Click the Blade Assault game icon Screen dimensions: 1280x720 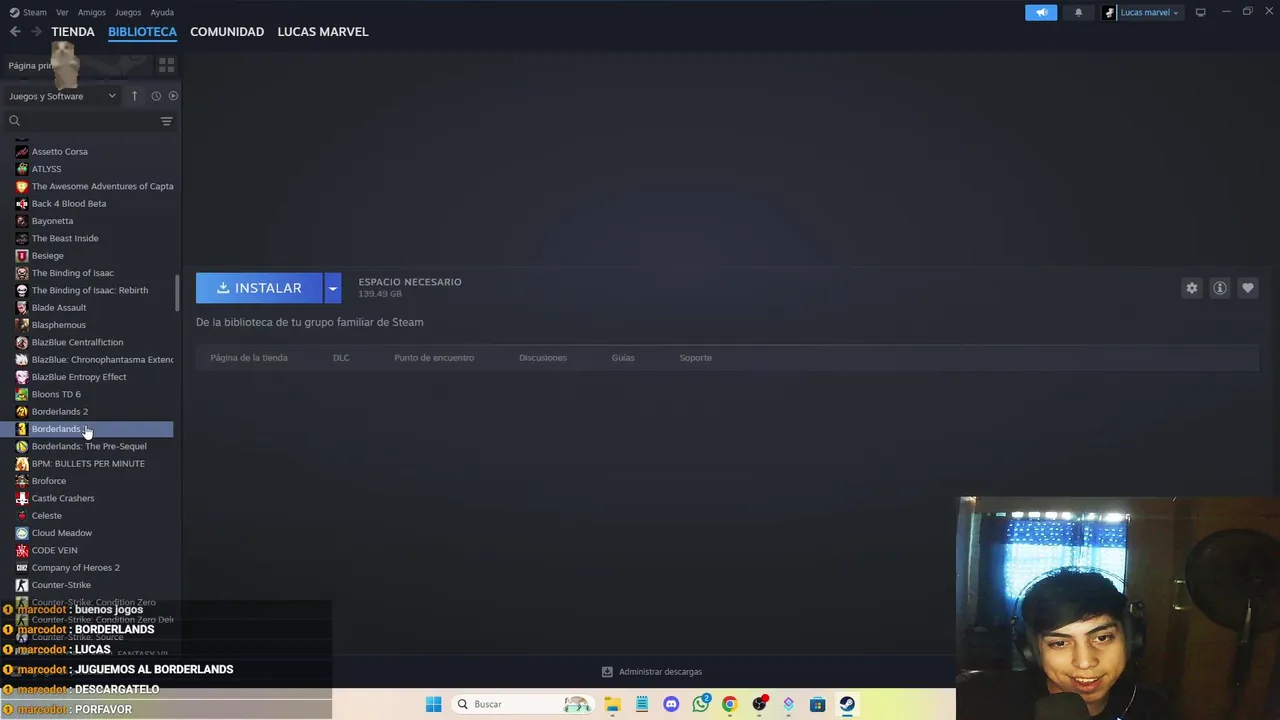22,308
